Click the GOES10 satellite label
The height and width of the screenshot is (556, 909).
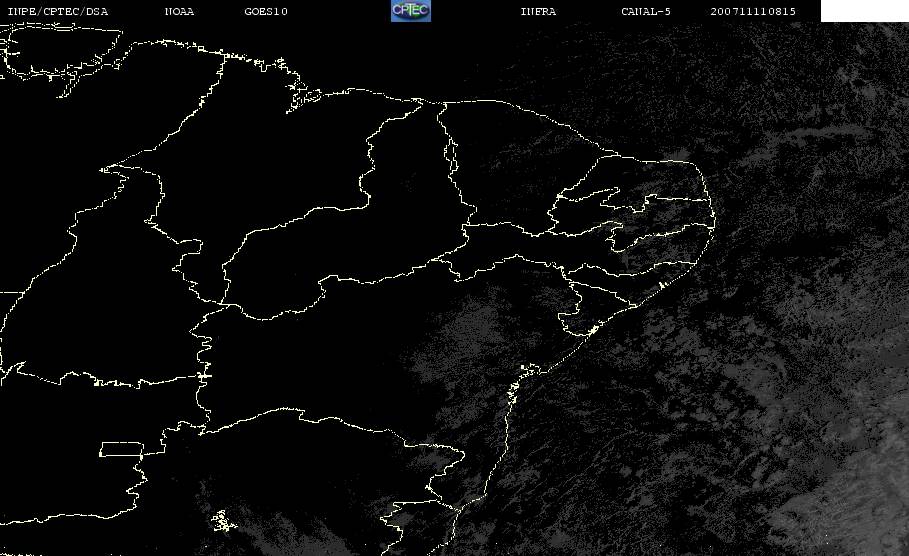[265, 11]
